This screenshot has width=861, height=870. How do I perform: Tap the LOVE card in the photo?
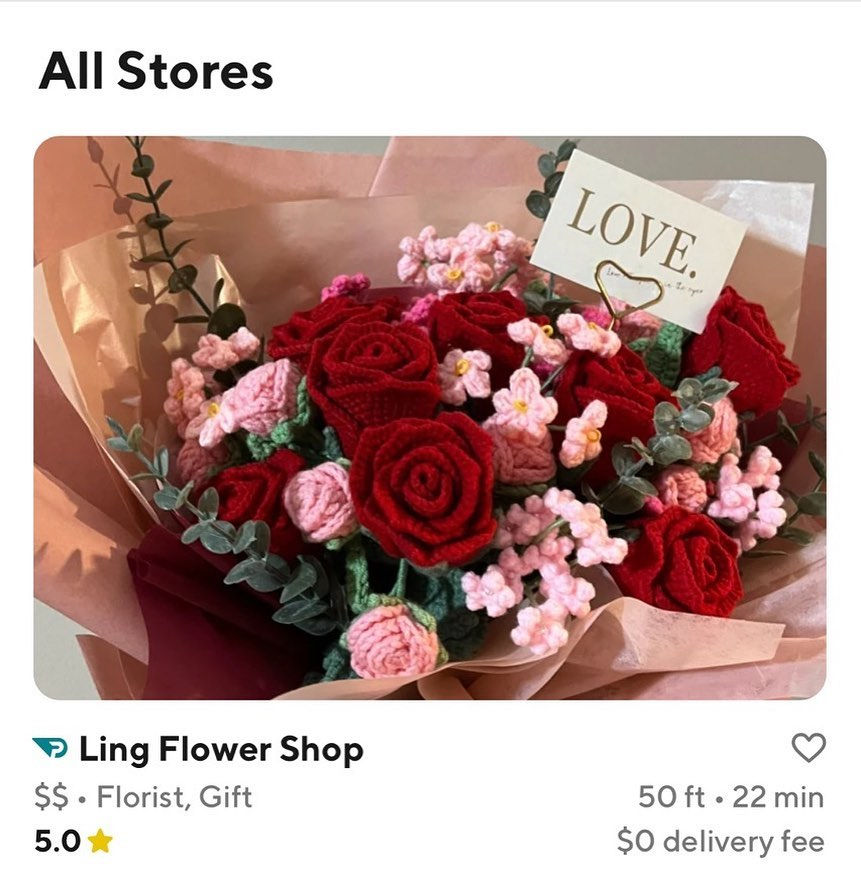[x=638, y=240]
